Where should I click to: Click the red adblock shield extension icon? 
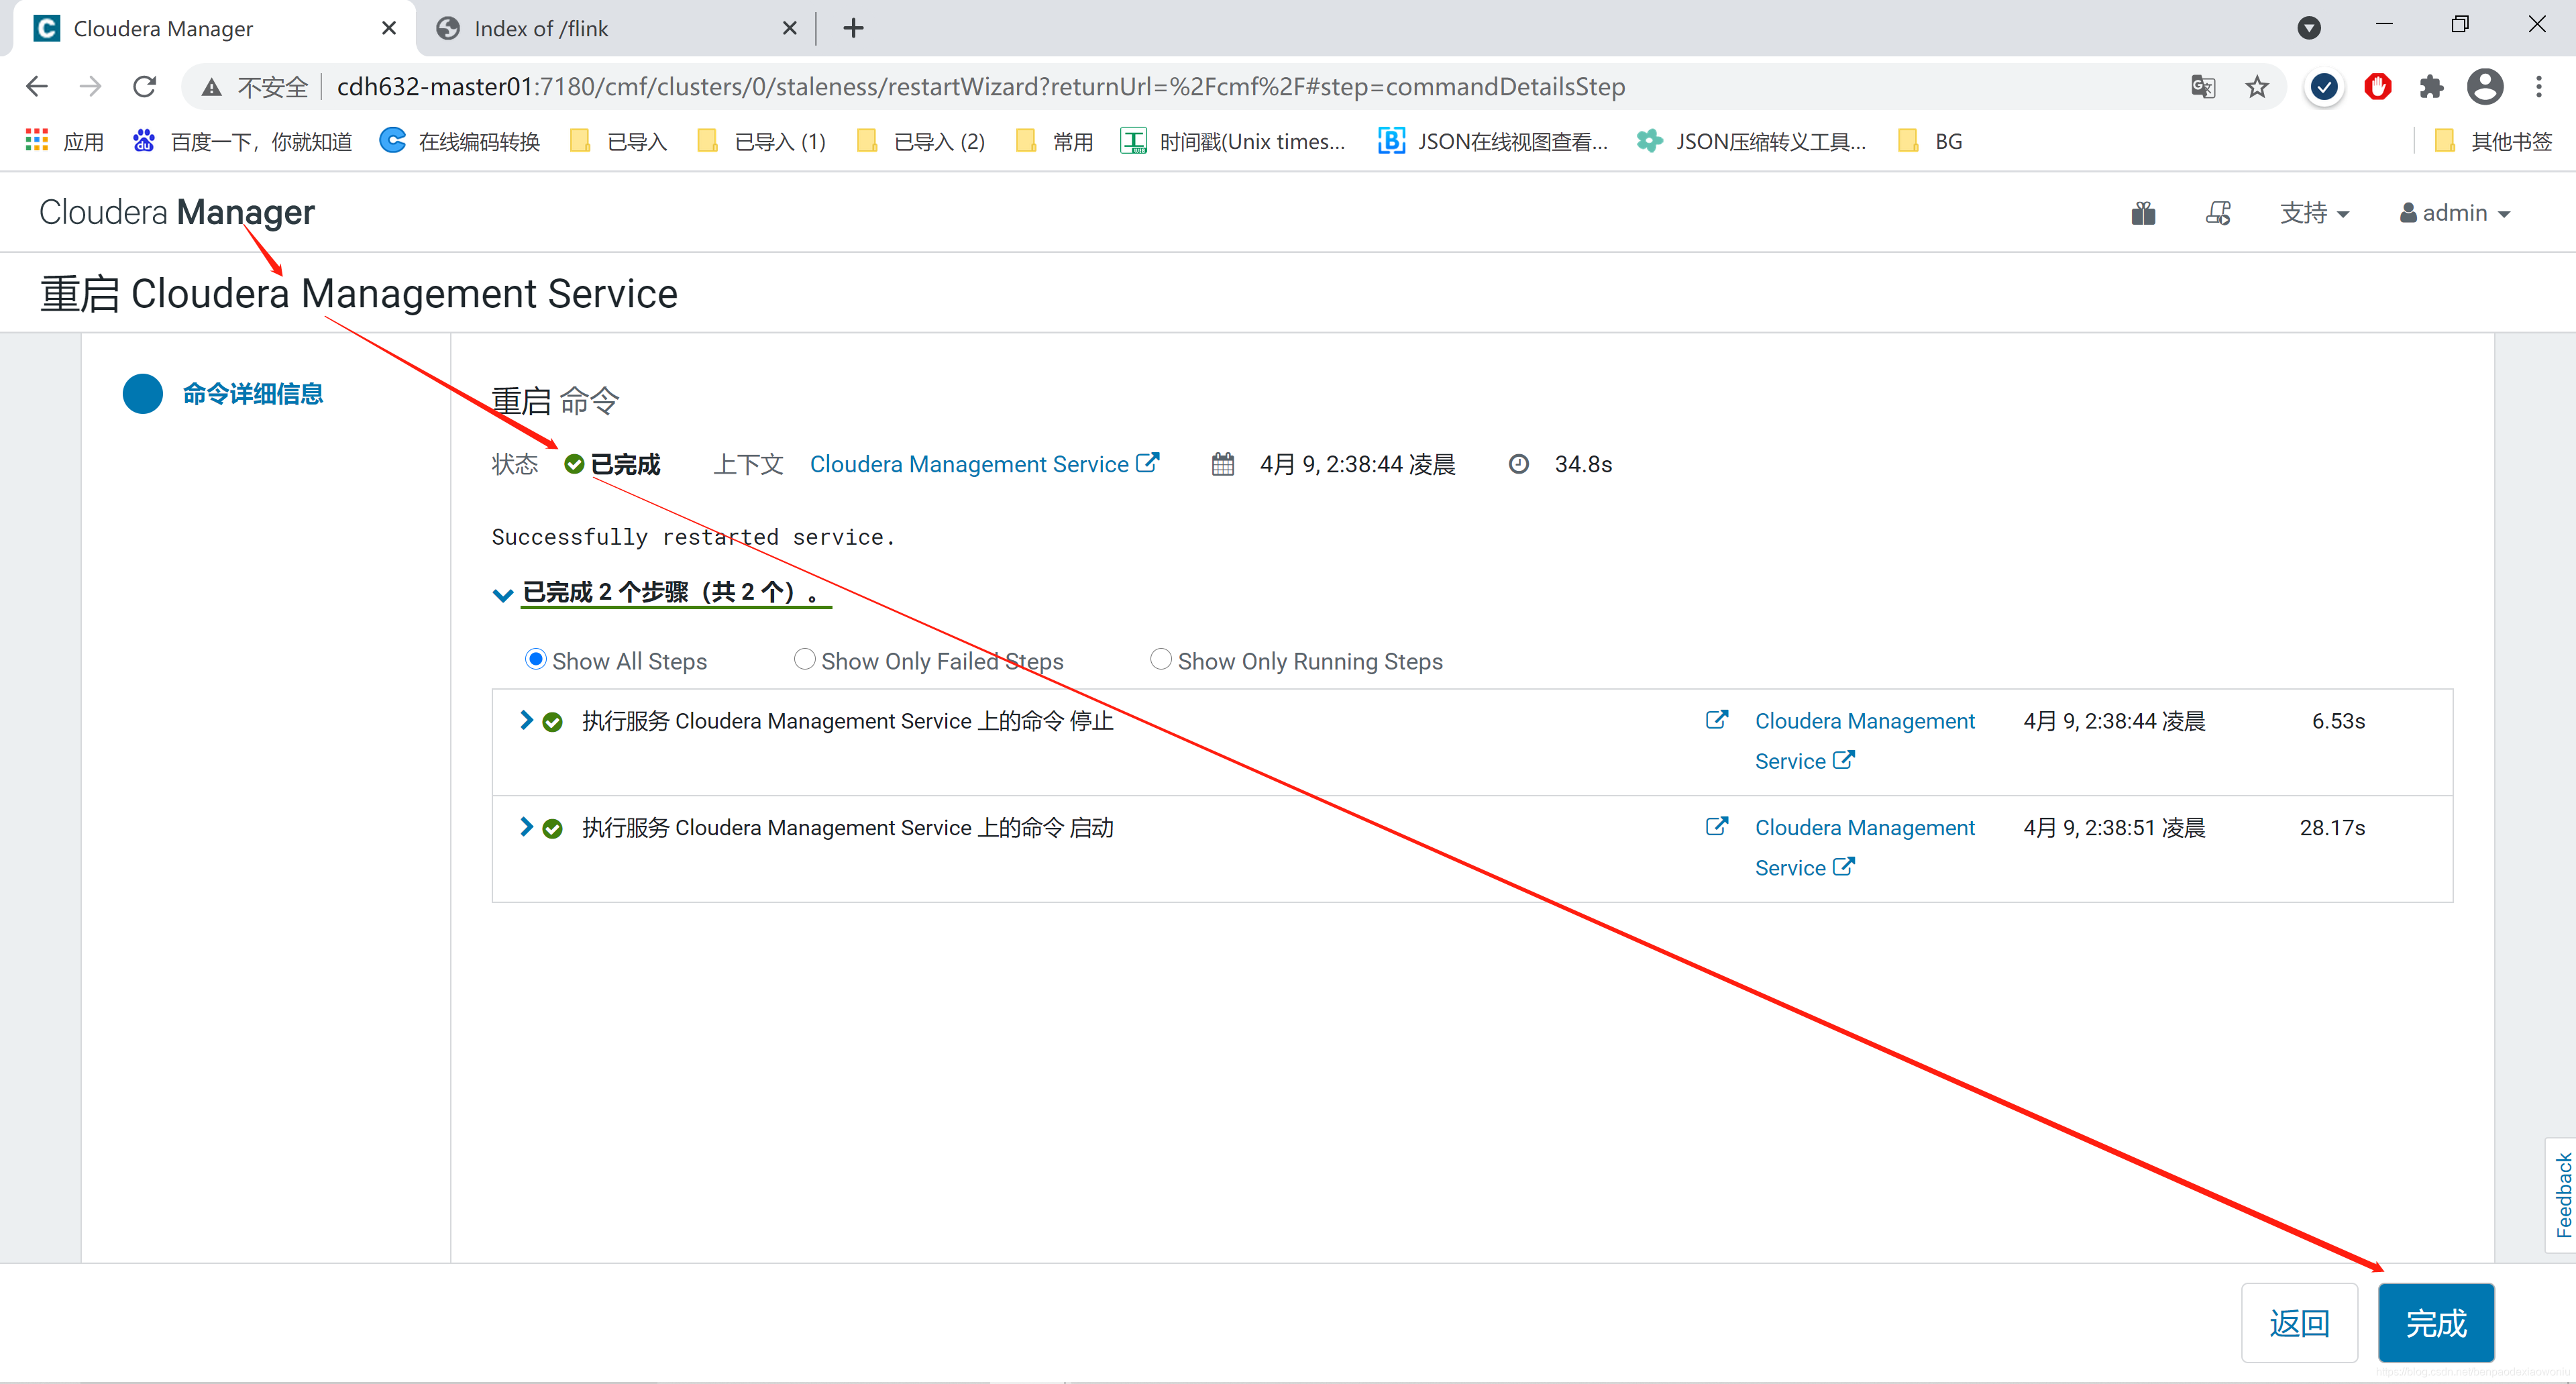2377,87
